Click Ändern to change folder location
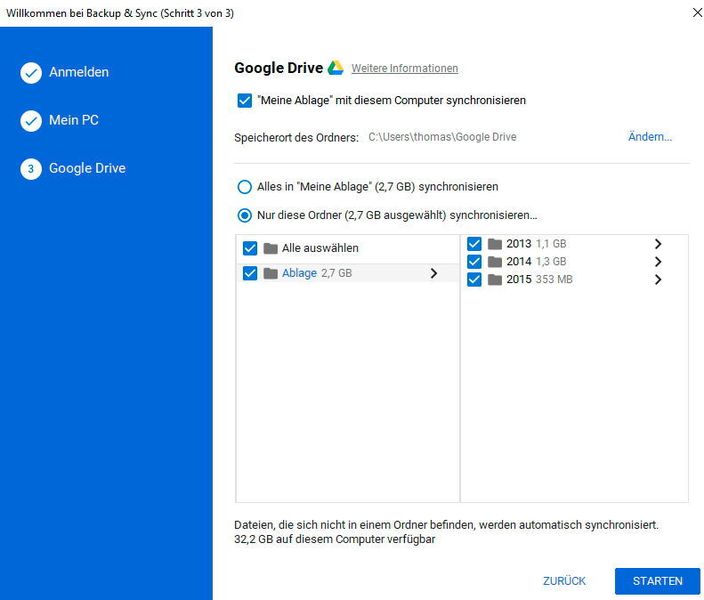 (x=650, y=137)
